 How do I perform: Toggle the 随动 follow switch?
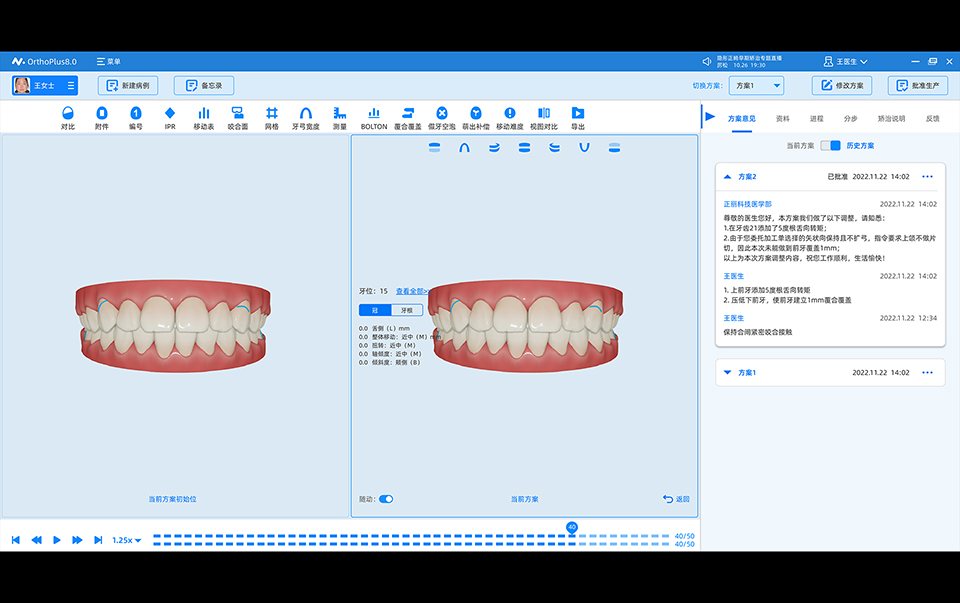(x=386, y=499)
